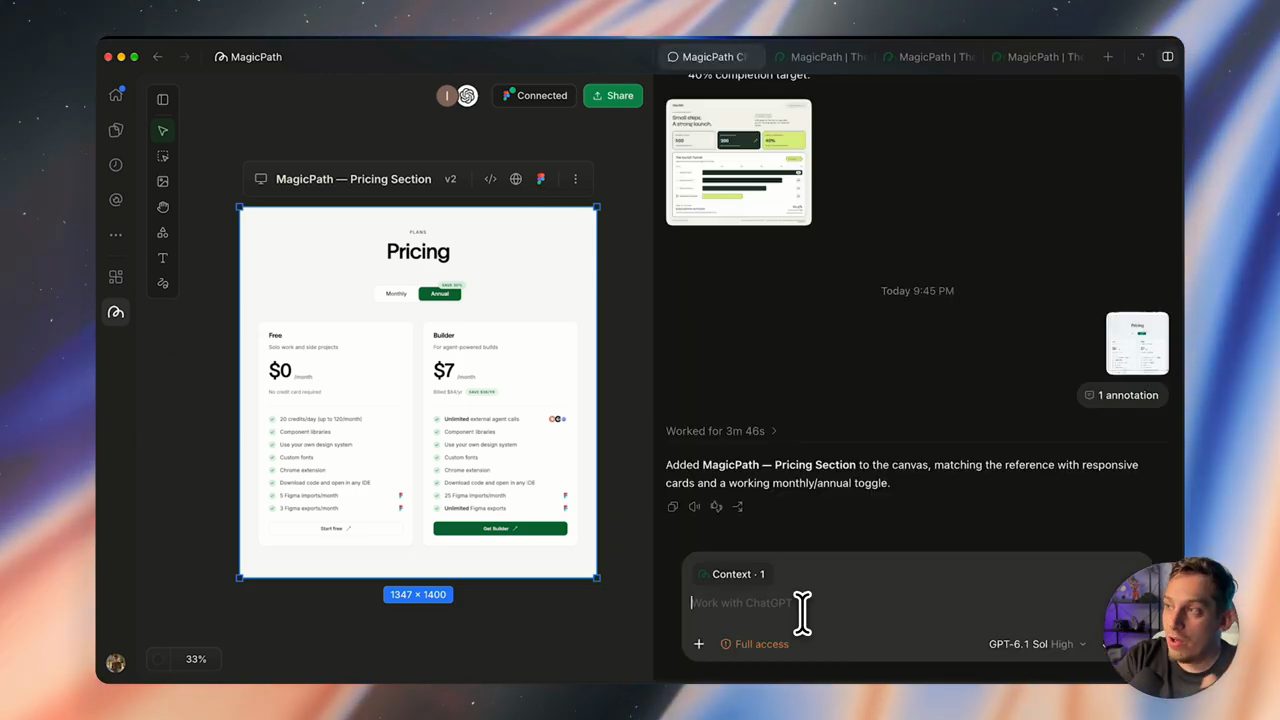Open the stacked pages icon in sidebar
This screenshot has width=1280, height=720.
pyautogui.click(x=116, y=130)
